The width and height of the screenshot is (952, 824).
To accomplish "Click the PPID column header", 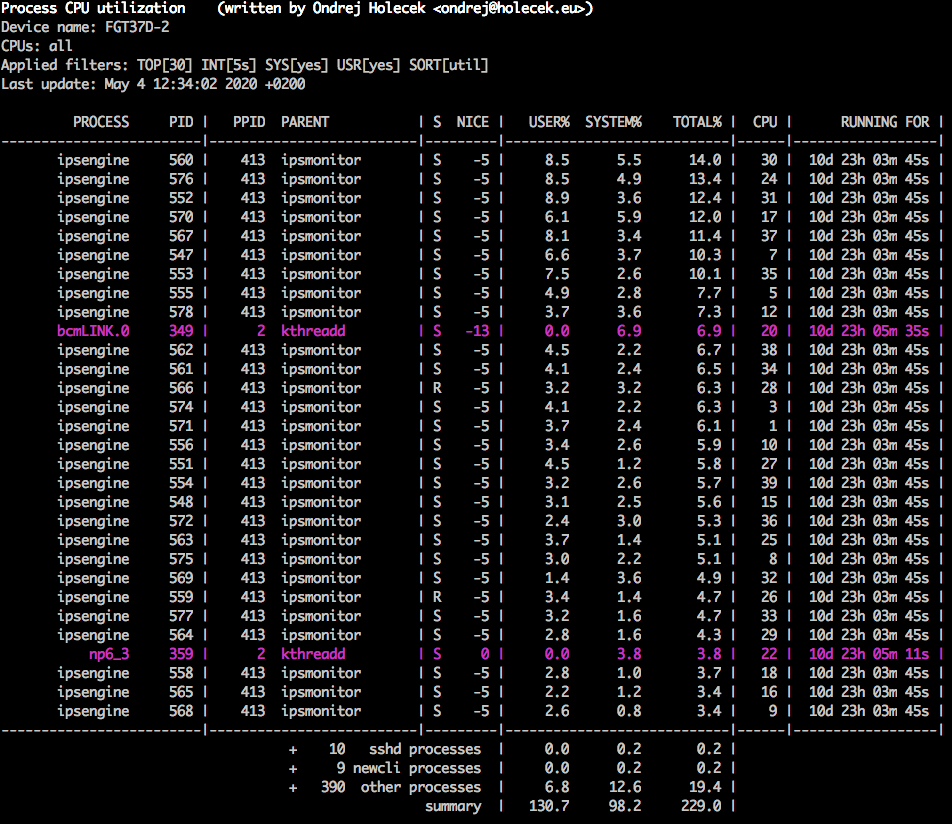I will pos(249,122).
